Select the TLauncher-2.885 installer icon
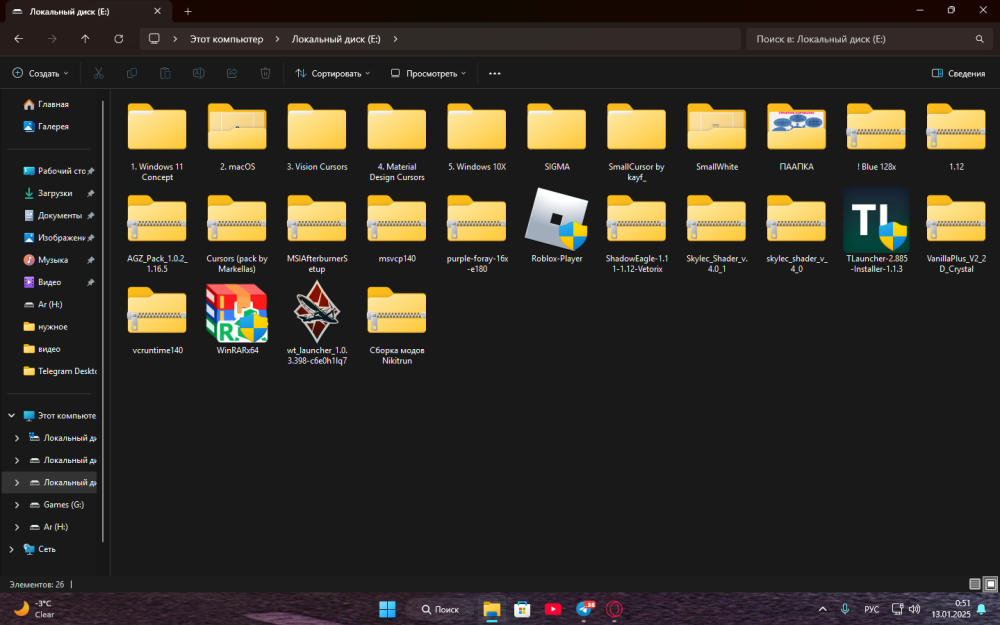Viewport: 1000px width, 625px height. pos(876,220)
